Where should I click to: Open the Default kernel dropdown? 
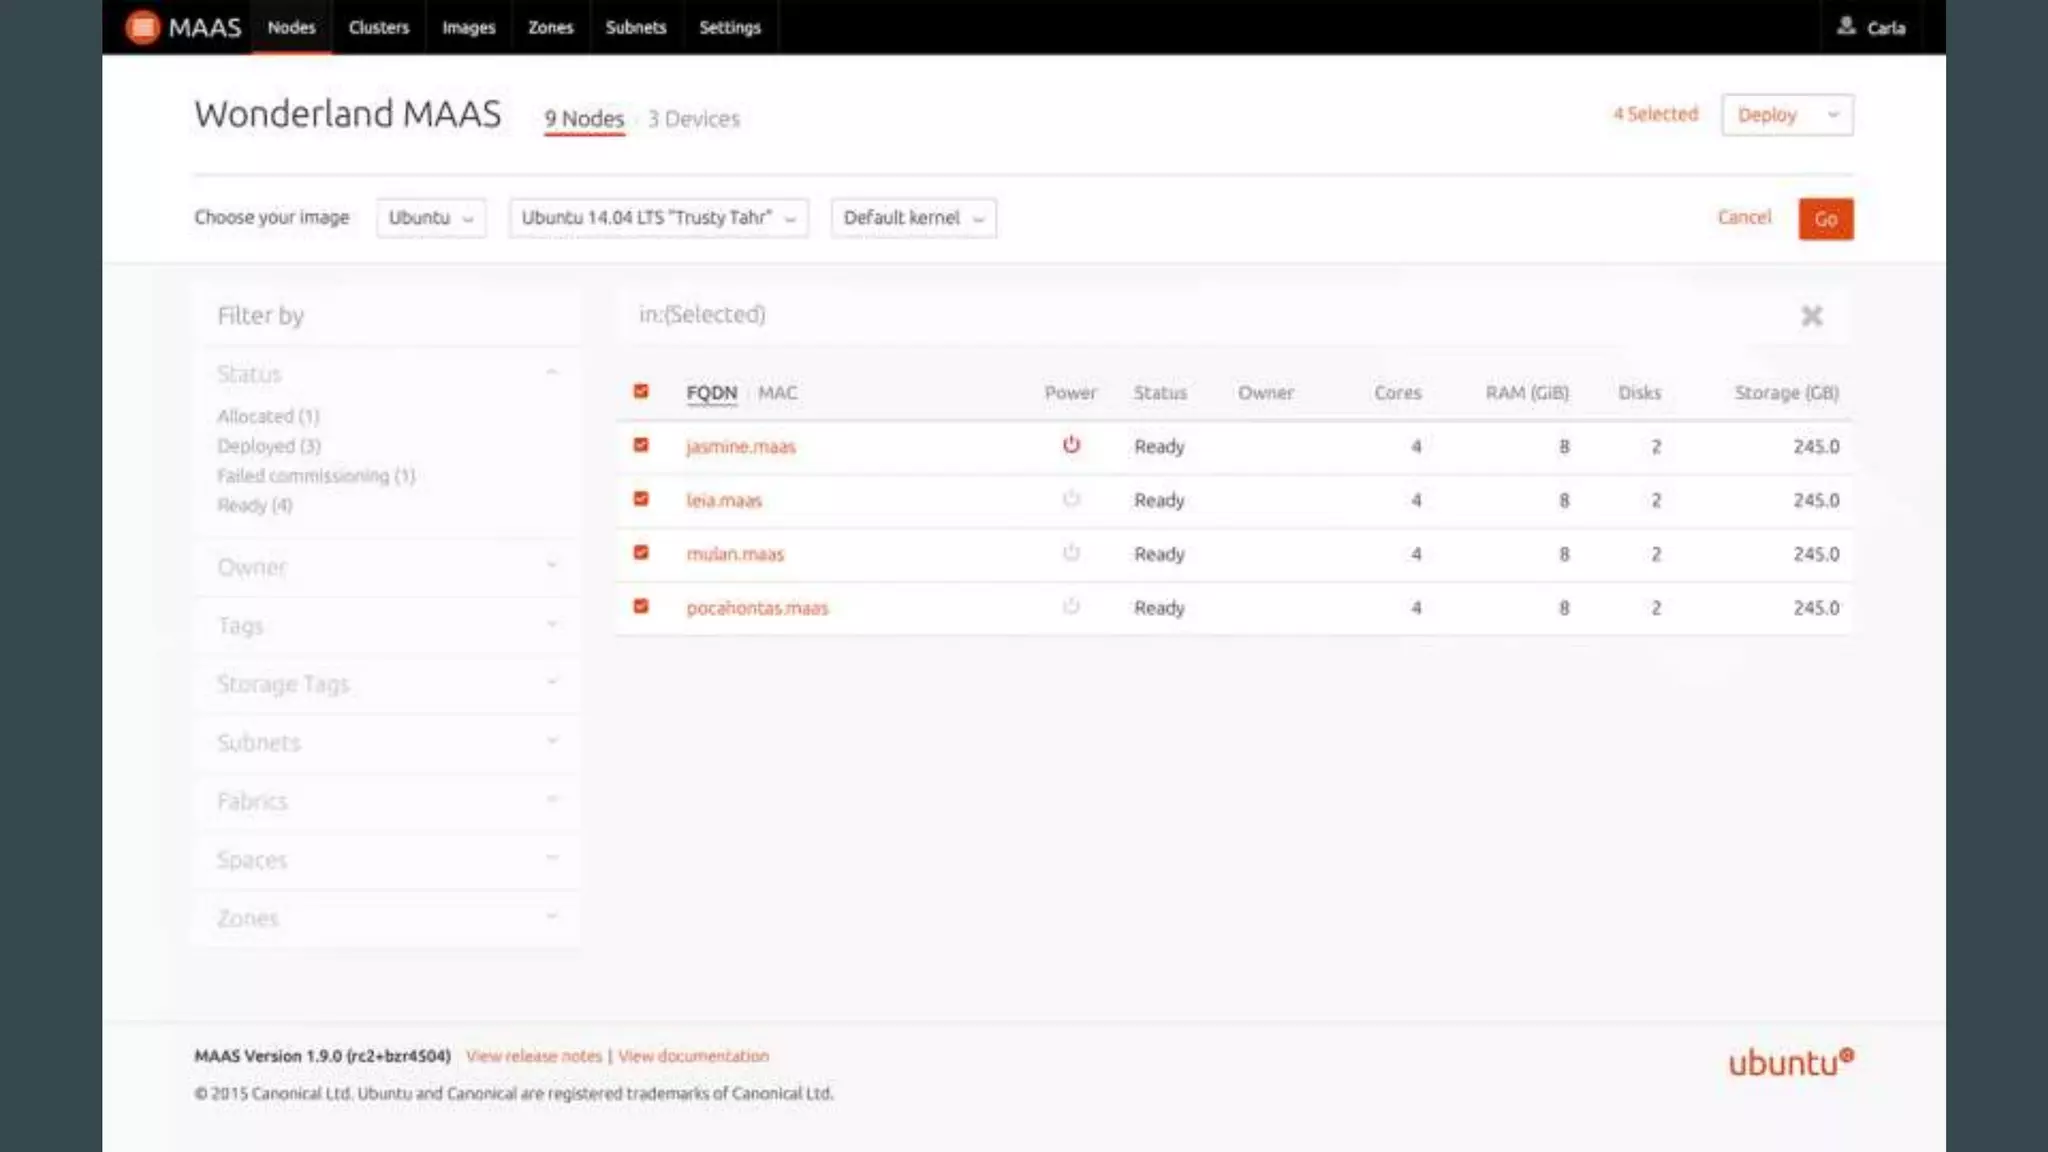913,218
